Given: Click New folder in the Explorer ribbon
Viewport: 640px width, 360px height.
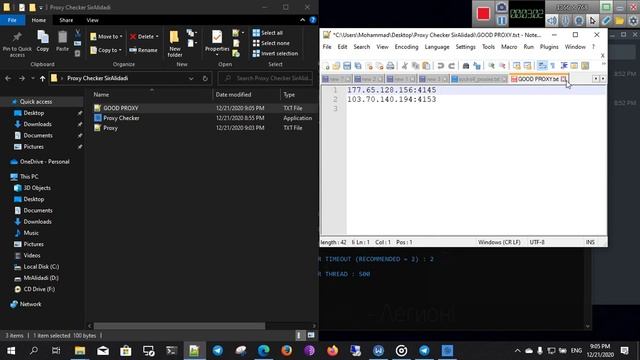Looking at the screenshot, I should (x=175, y=44).
